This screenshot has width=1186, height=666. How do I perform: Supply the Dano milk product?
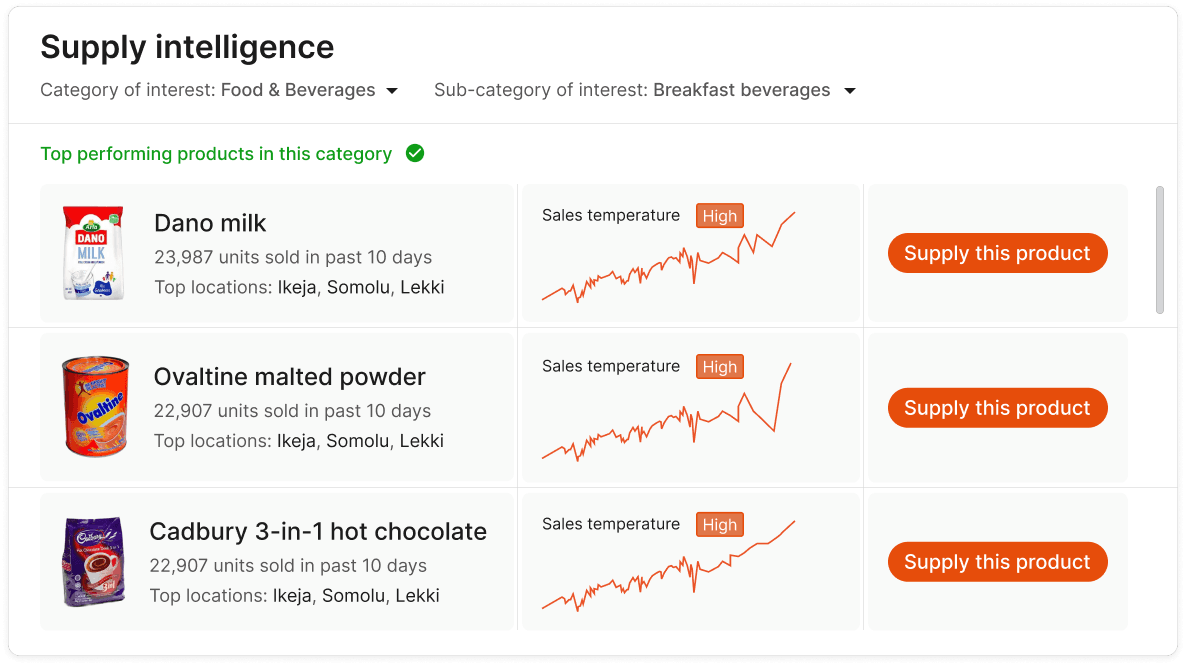[x=997, y=253]
